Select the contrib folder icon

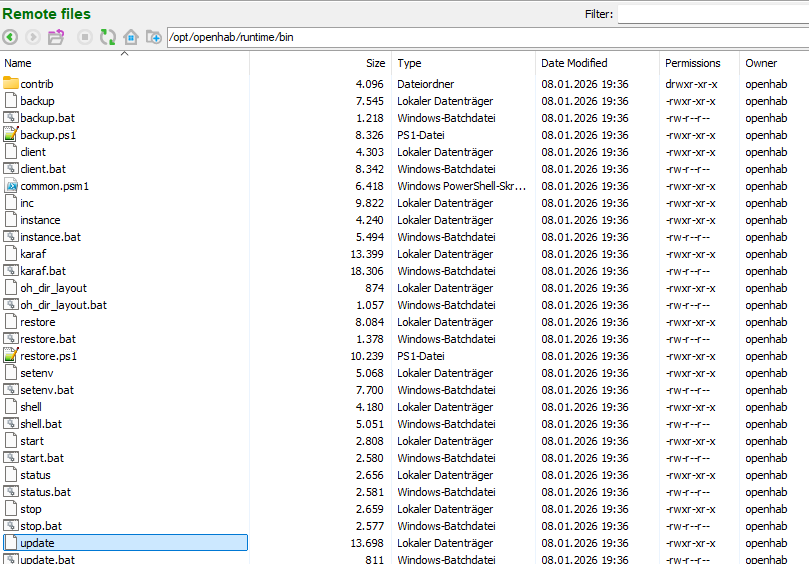coord(11,84)
